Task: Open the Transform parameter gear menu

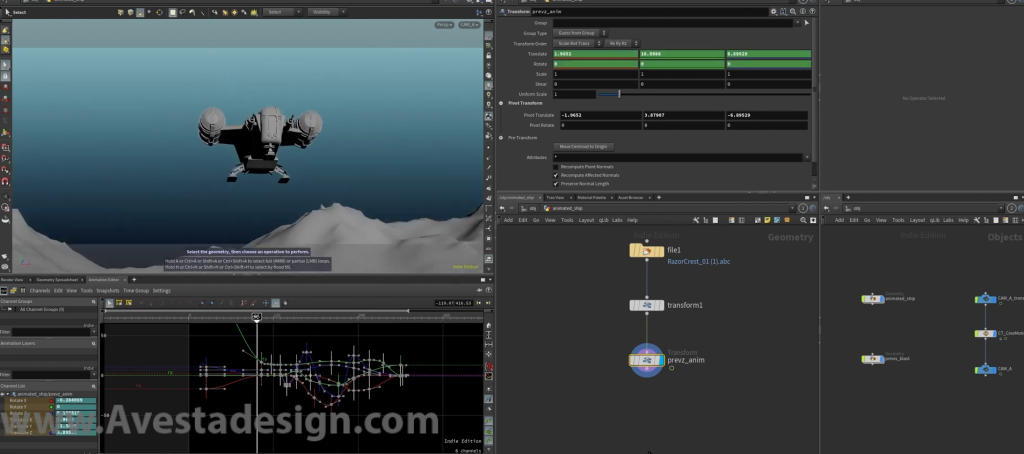Action: (x=774, y=12)
